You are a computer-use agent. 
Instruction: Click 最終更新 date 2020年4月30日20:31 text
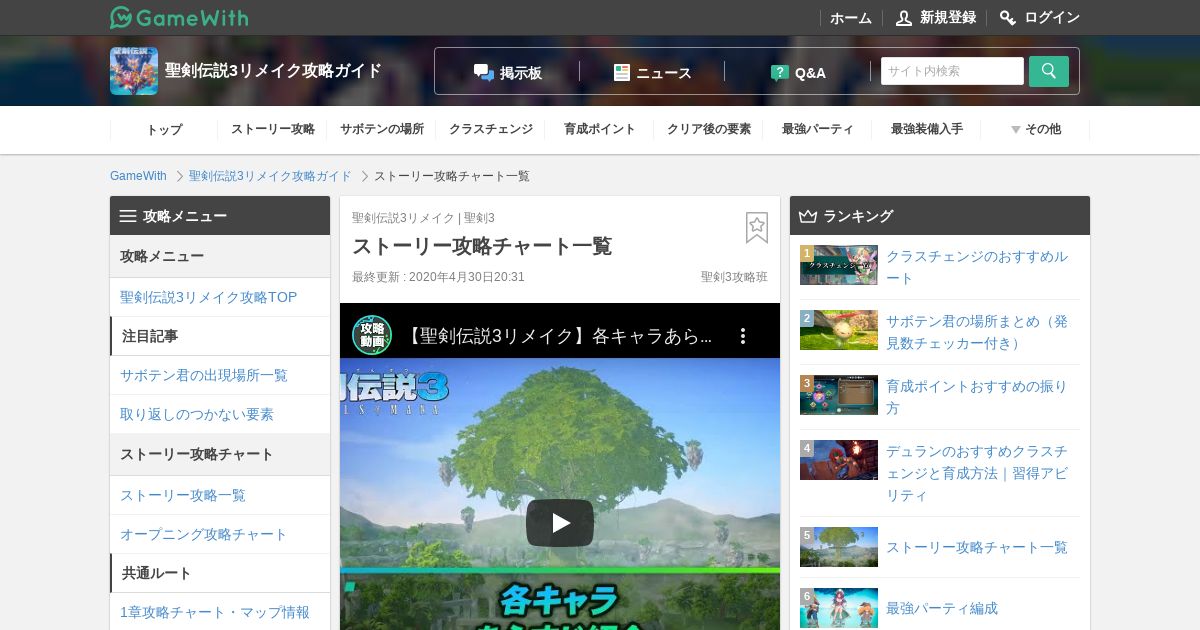pyautogui.click(x=438, y=277)
